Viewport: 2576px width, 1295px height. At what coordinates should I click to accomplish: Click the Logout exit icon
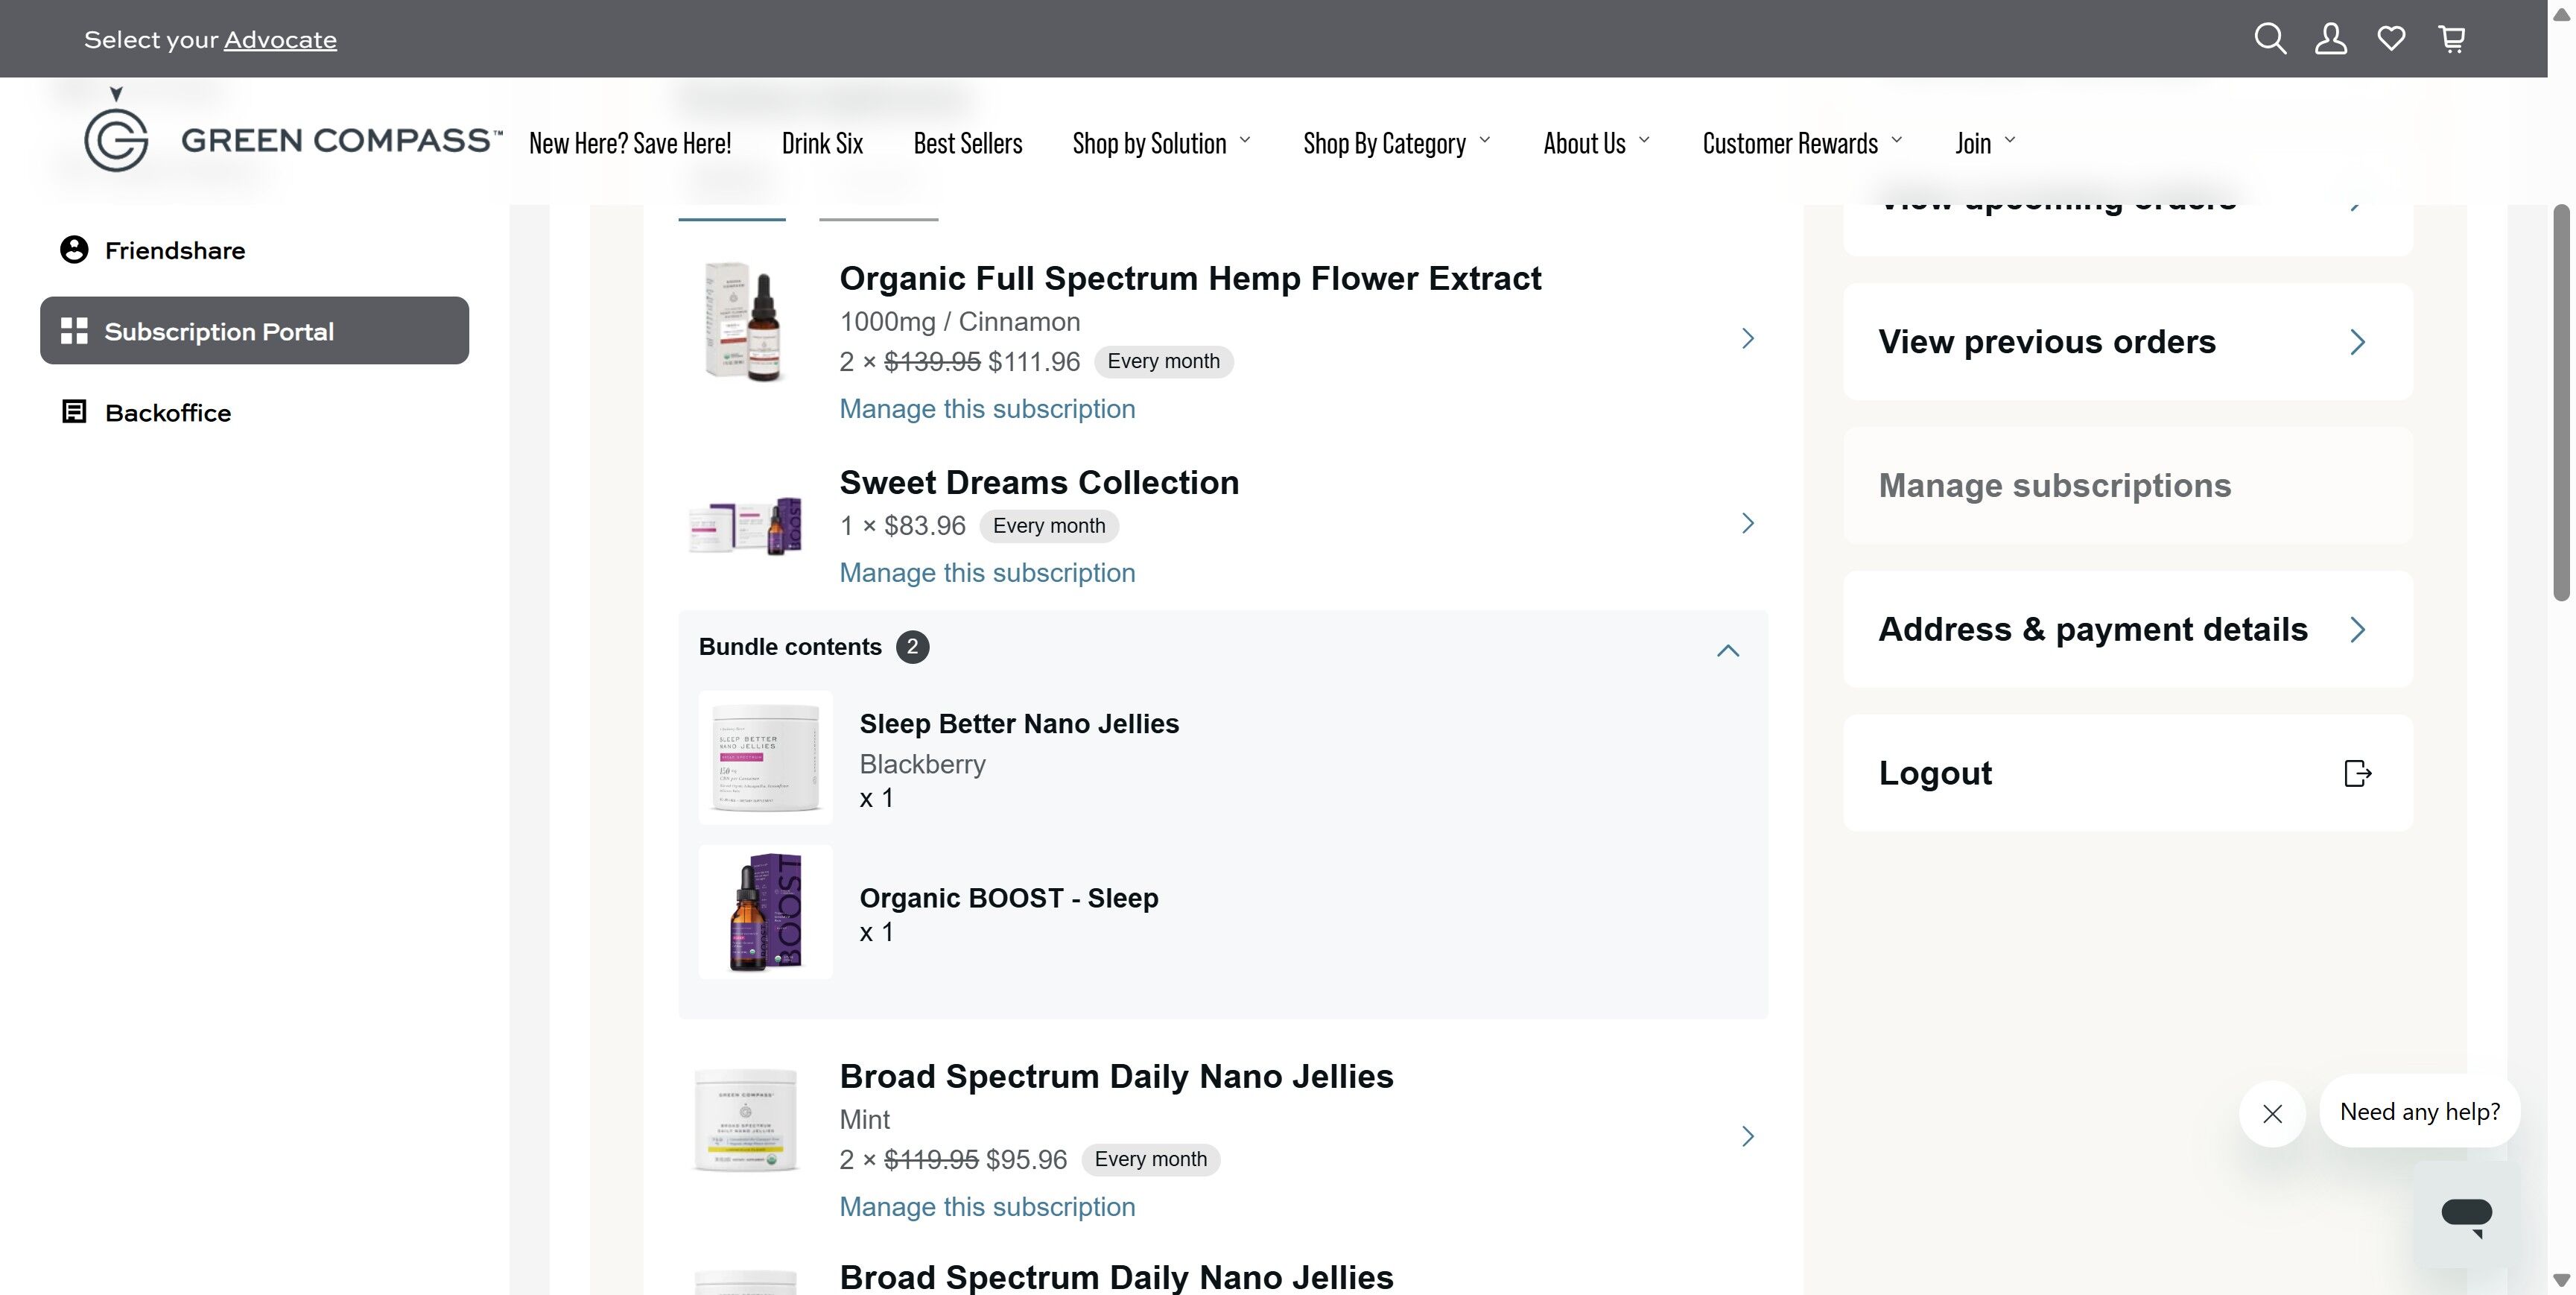(x=2358, y=773)
